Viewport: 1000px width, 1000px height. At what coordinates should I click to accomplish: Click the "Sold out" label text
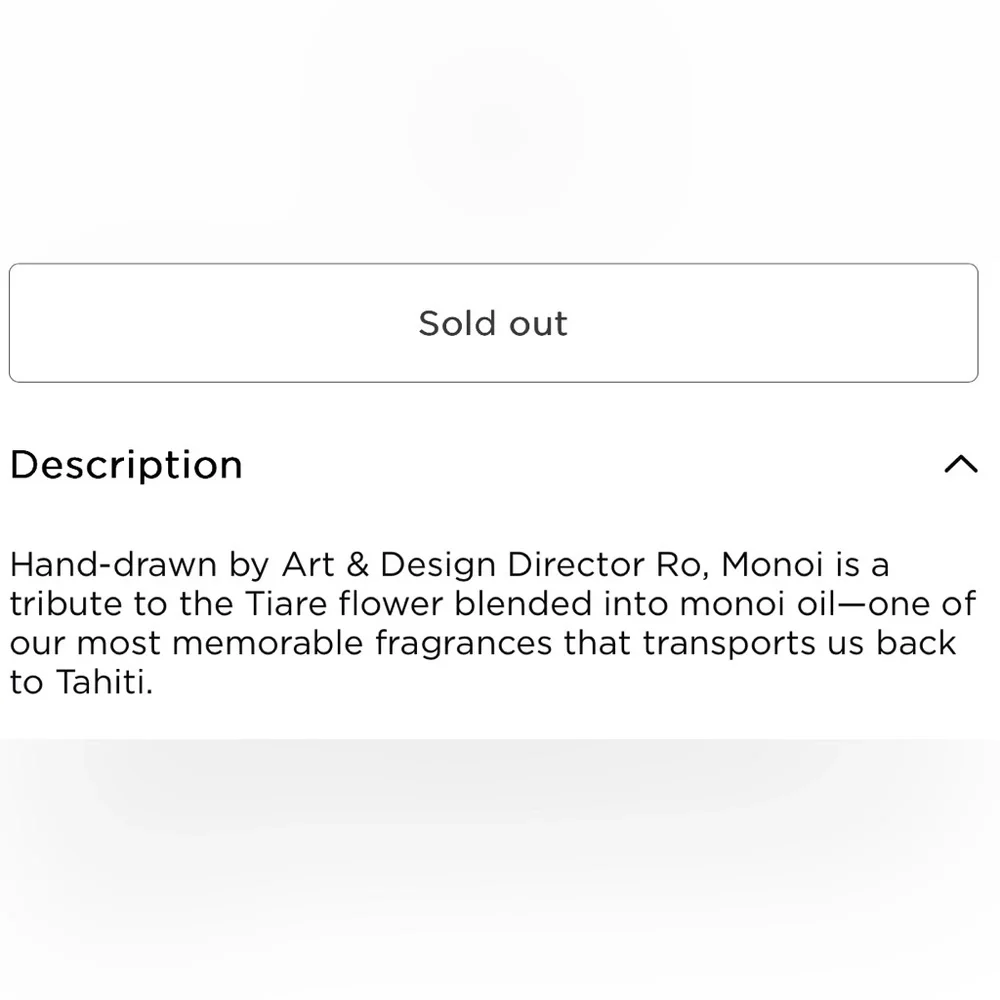(x=493, y=323)
